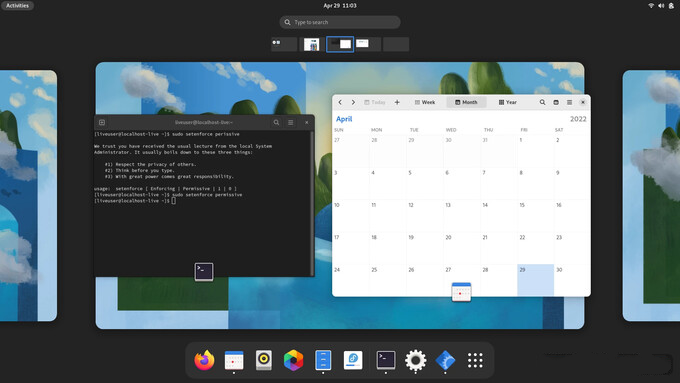Viewport: 680px width, 383px height.
Task: Launch Rhythmbox music player from dash
Action: (264, 360)
